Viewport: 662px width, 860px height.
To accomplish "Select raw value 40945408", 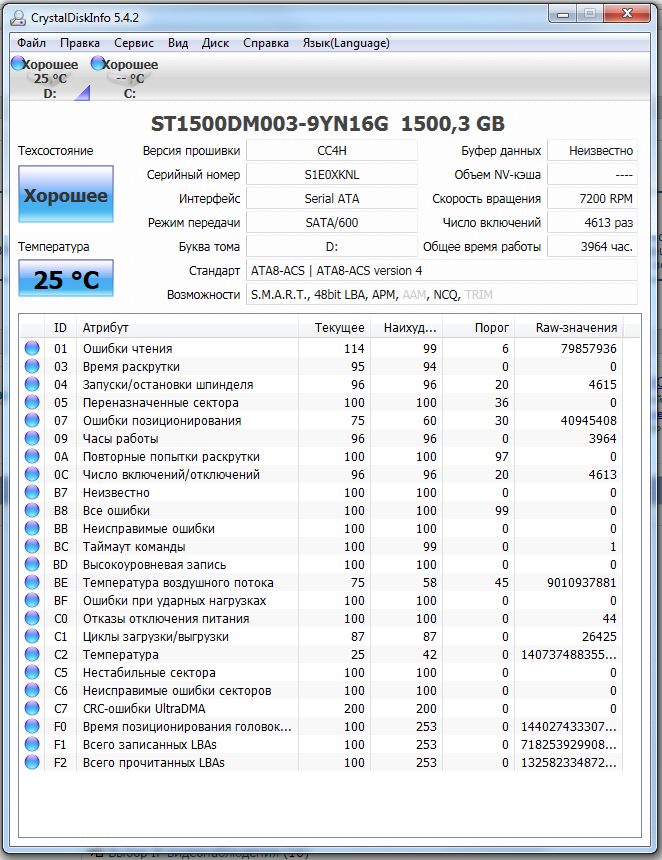I will coord(589,421).
